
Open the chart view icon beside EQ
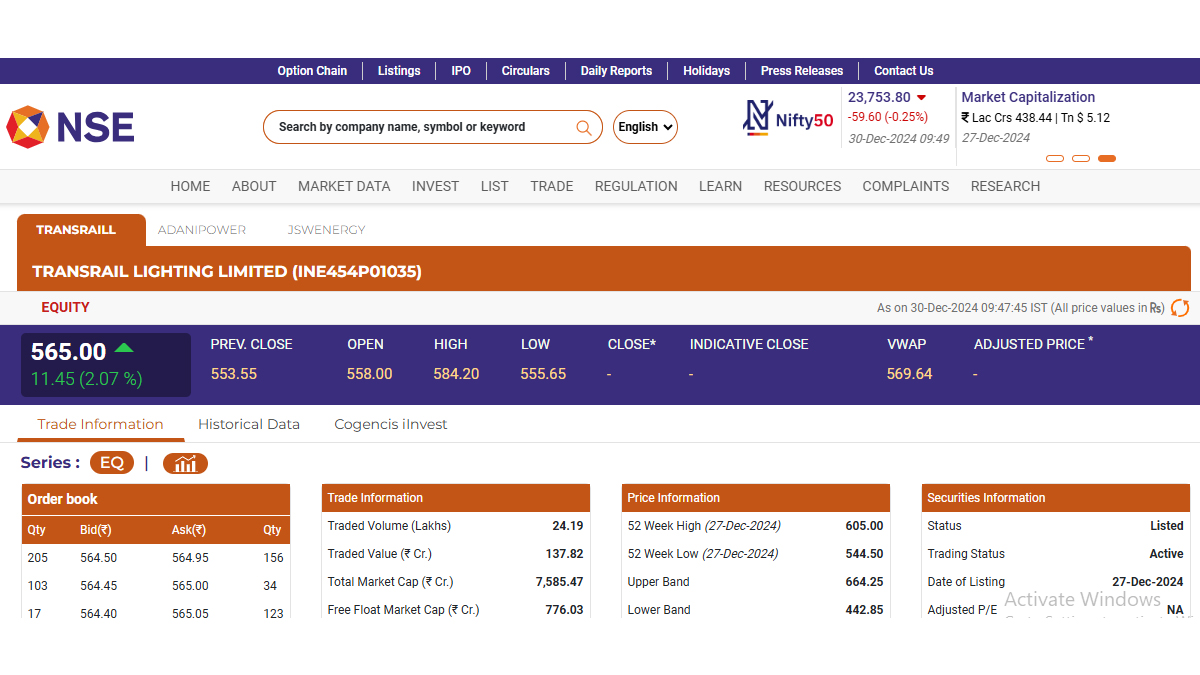coord(185,463)
